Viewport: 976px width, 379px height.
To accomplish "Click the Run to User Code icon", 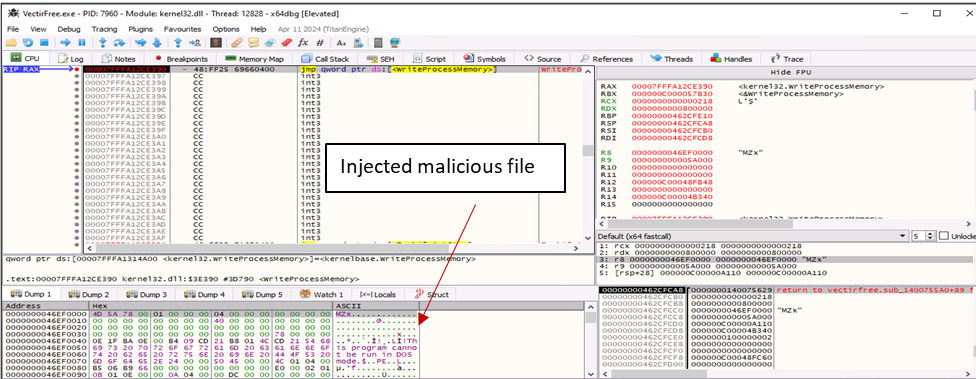I will pos(195,43).
